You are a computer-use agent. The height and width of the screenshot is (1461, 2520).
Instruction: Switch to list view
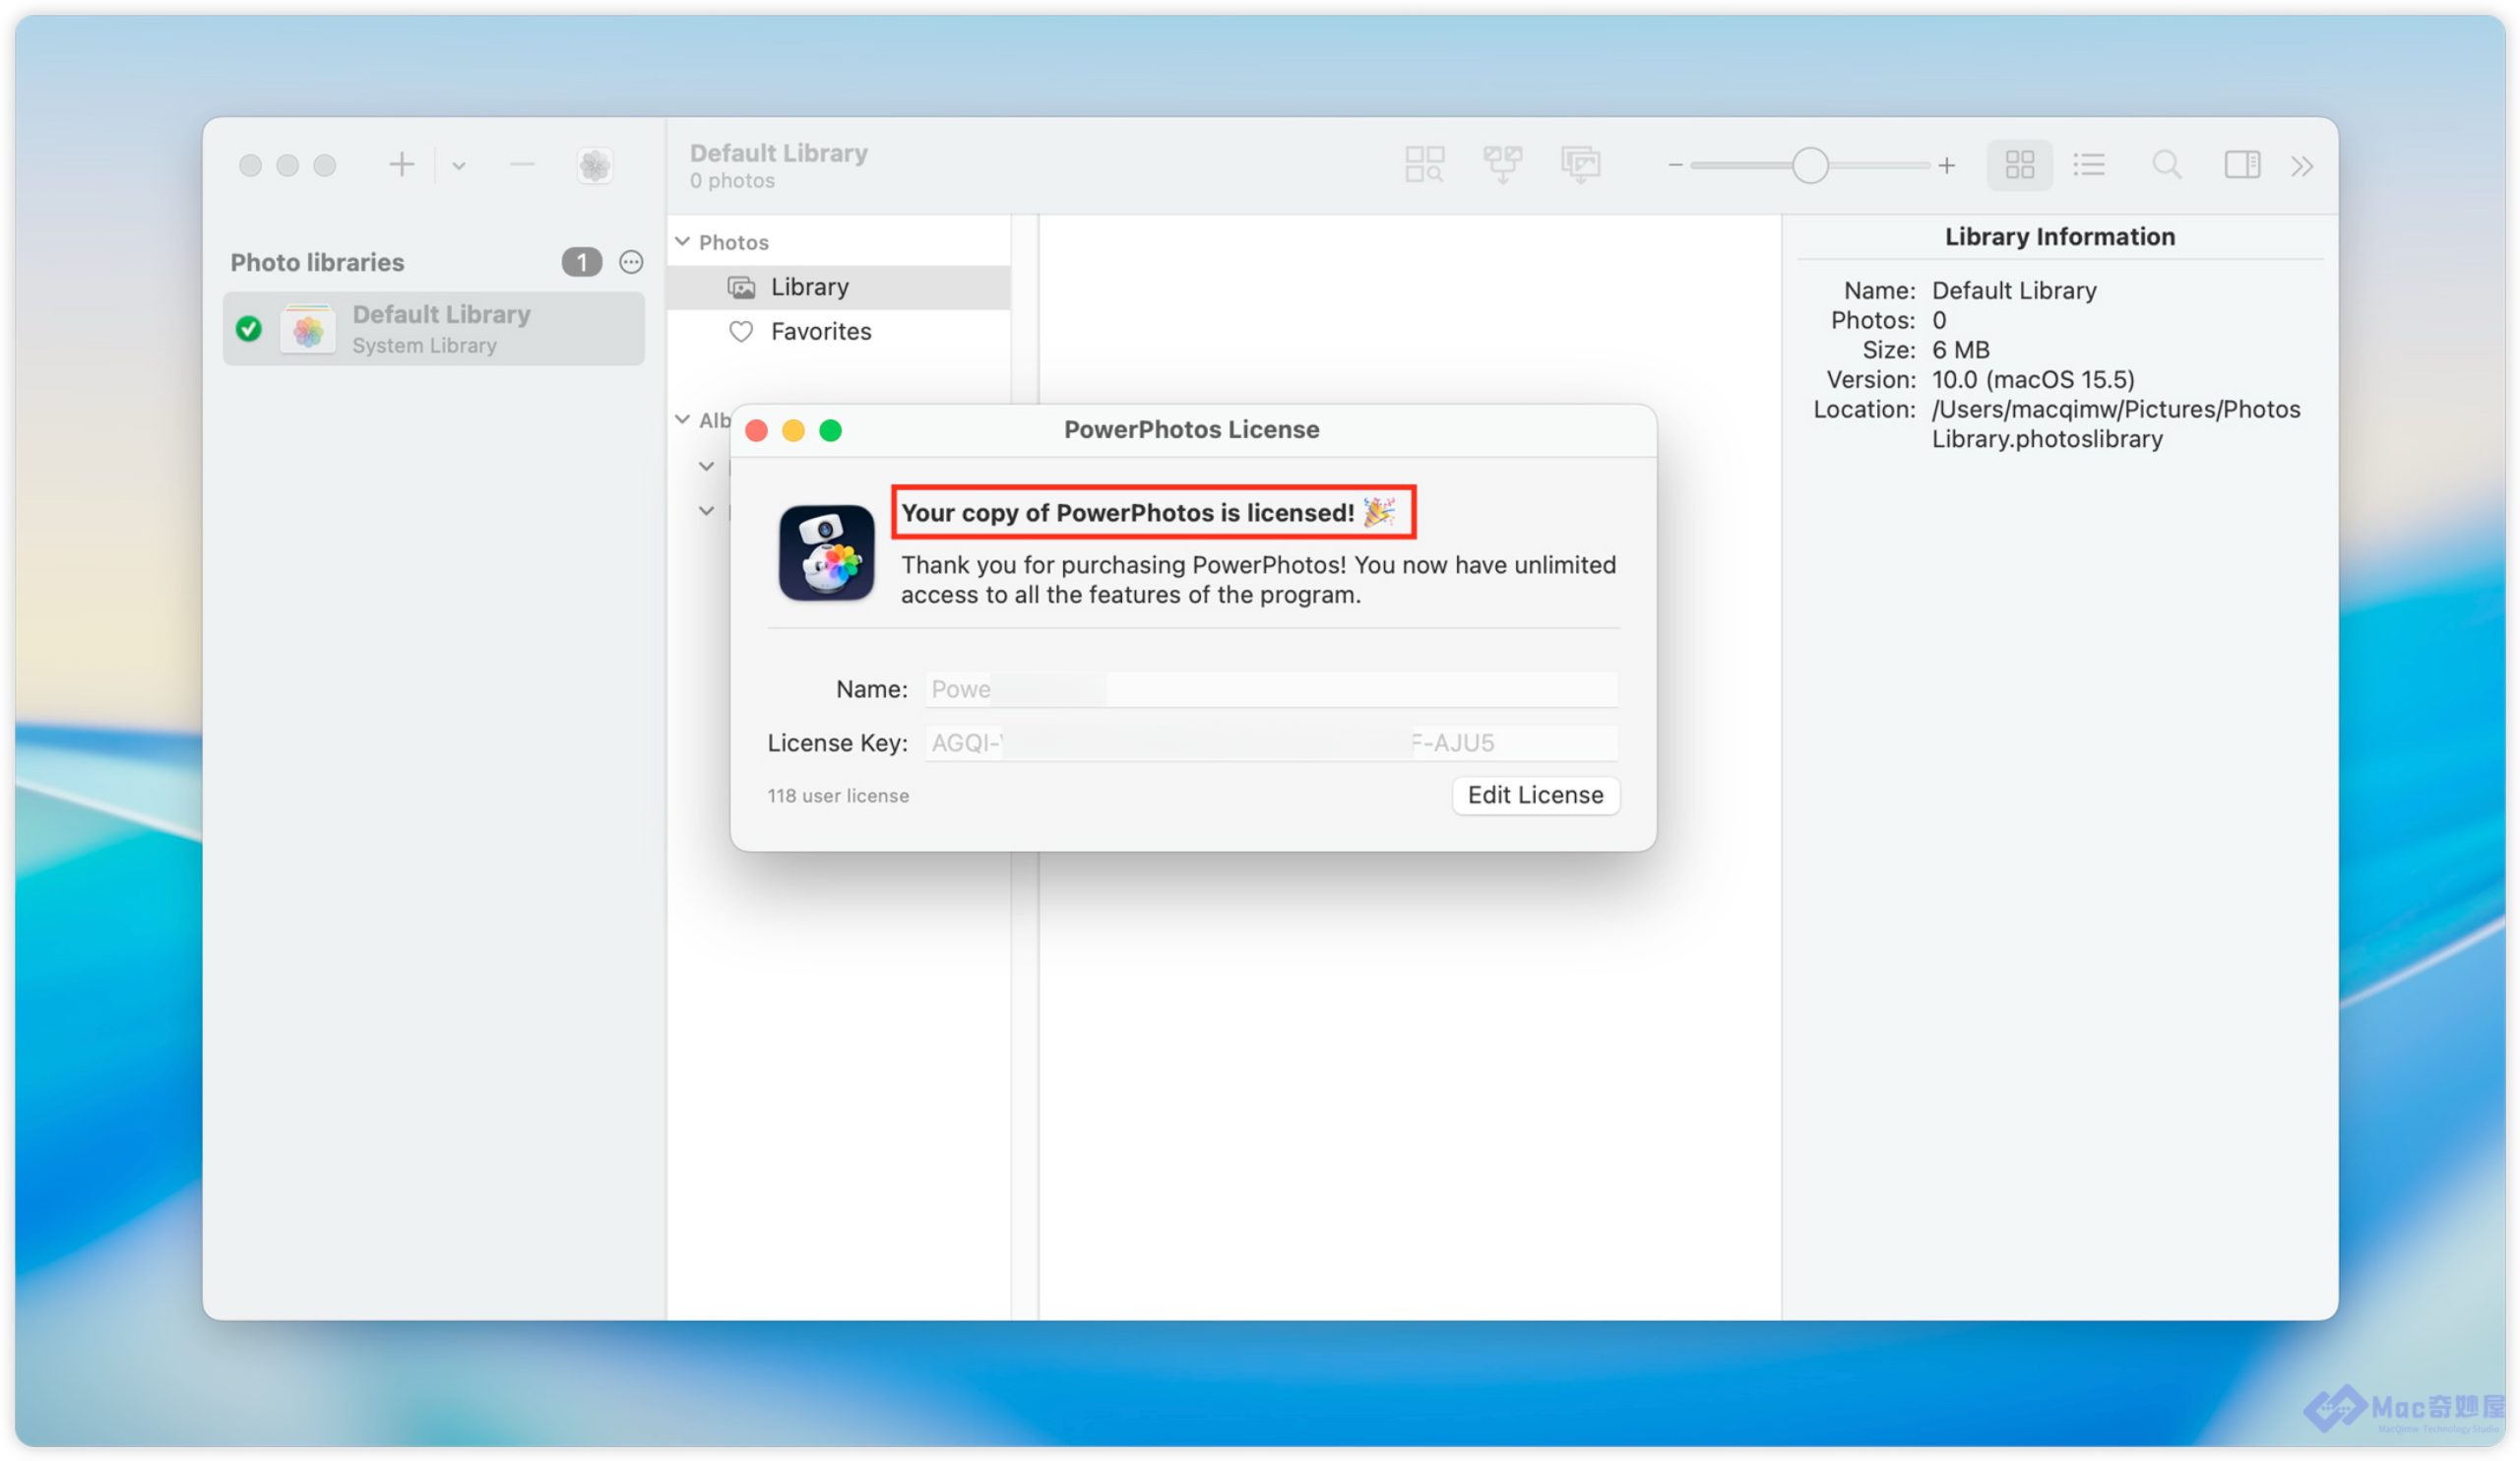pos(2089,164)
